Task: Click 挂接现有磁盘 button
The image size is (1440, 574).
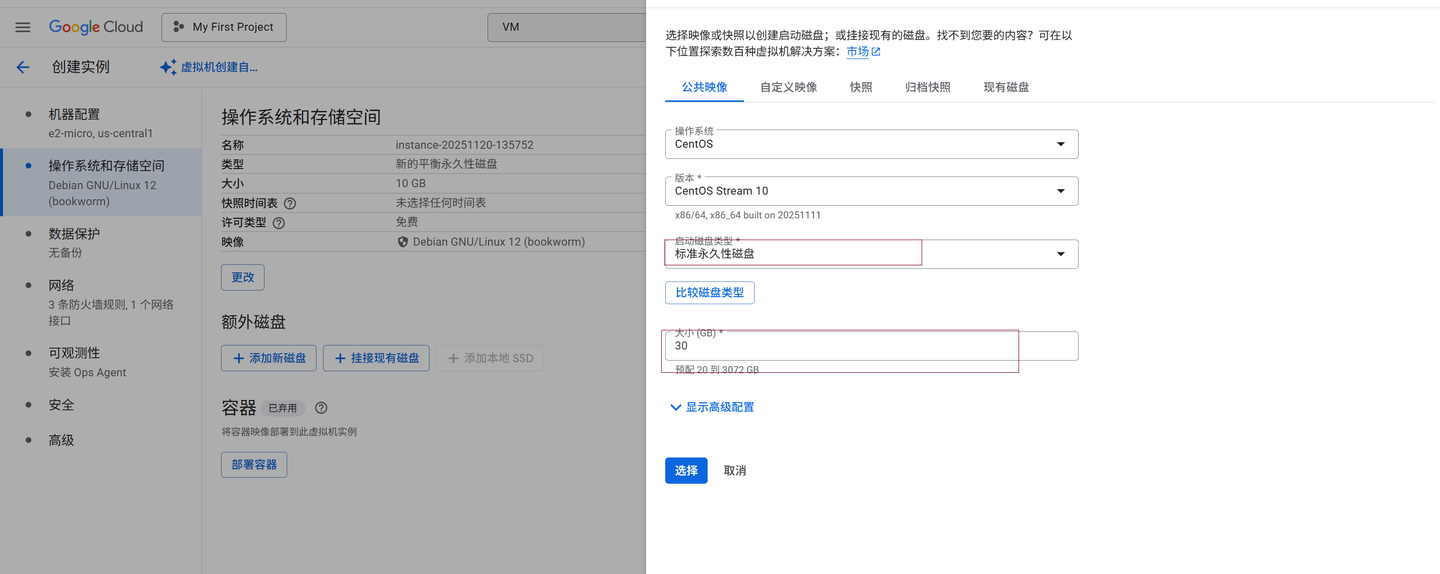Action: click(x=376, y=358)
